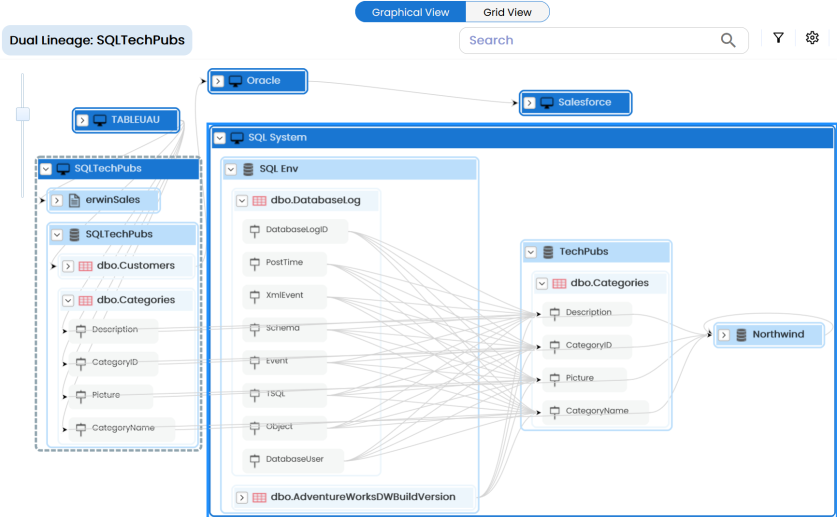Select SQLTechPubs Description column
Image resolution: width=837 pixels, height=517 pixels.
point(113,330)
